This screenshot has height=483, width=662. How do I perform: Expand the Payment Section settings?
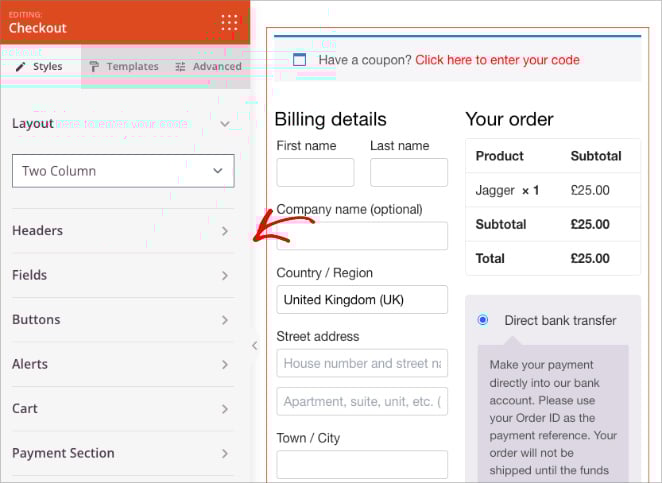pyautogui.click(x=123, y=453)
